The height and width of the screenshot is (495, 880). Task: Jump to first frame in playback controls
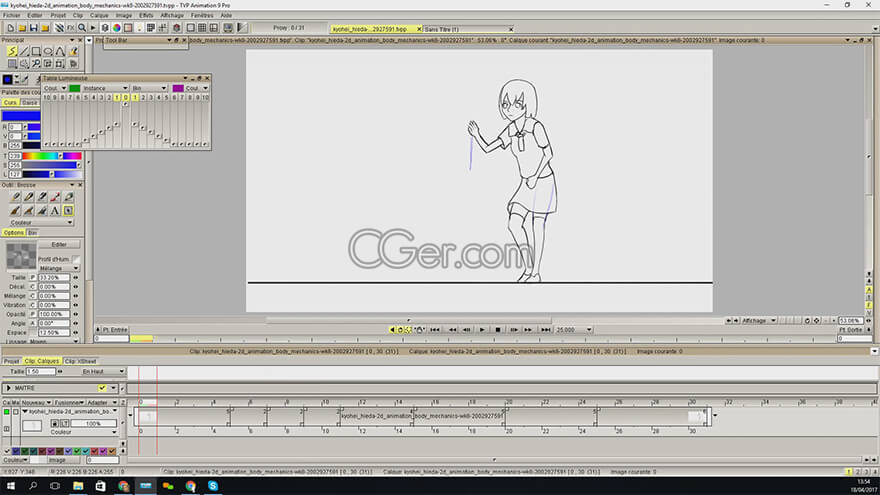point(435,330)
